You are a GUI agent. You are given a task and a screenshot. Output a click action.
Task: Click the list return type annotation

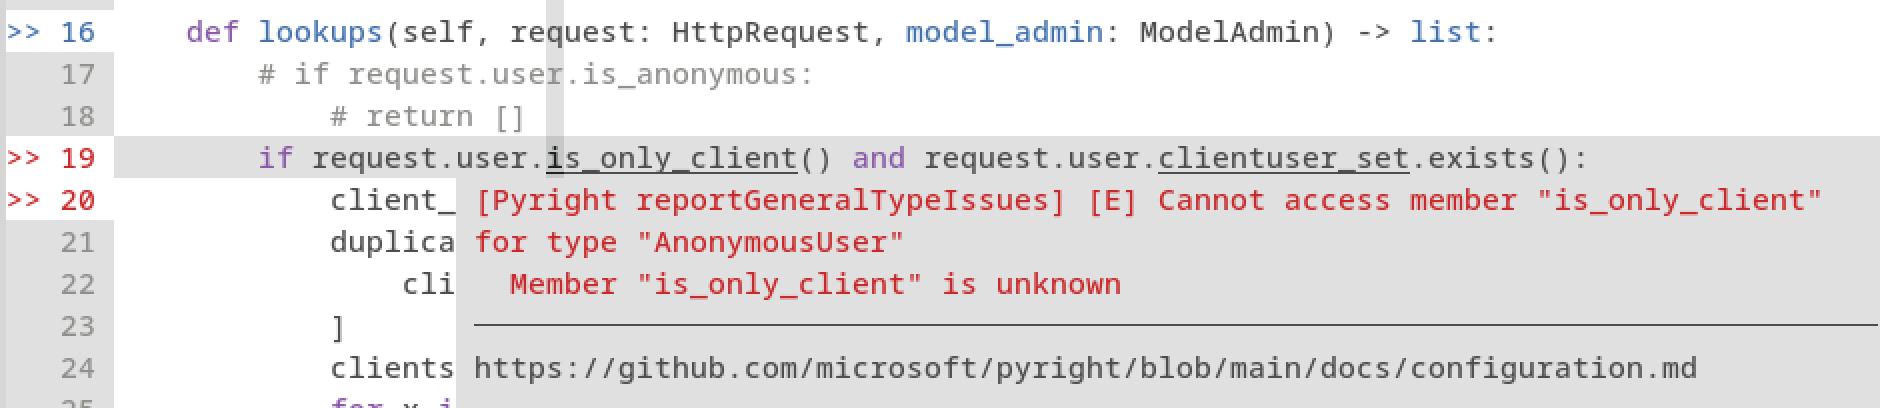click(x=1445, y=32)
